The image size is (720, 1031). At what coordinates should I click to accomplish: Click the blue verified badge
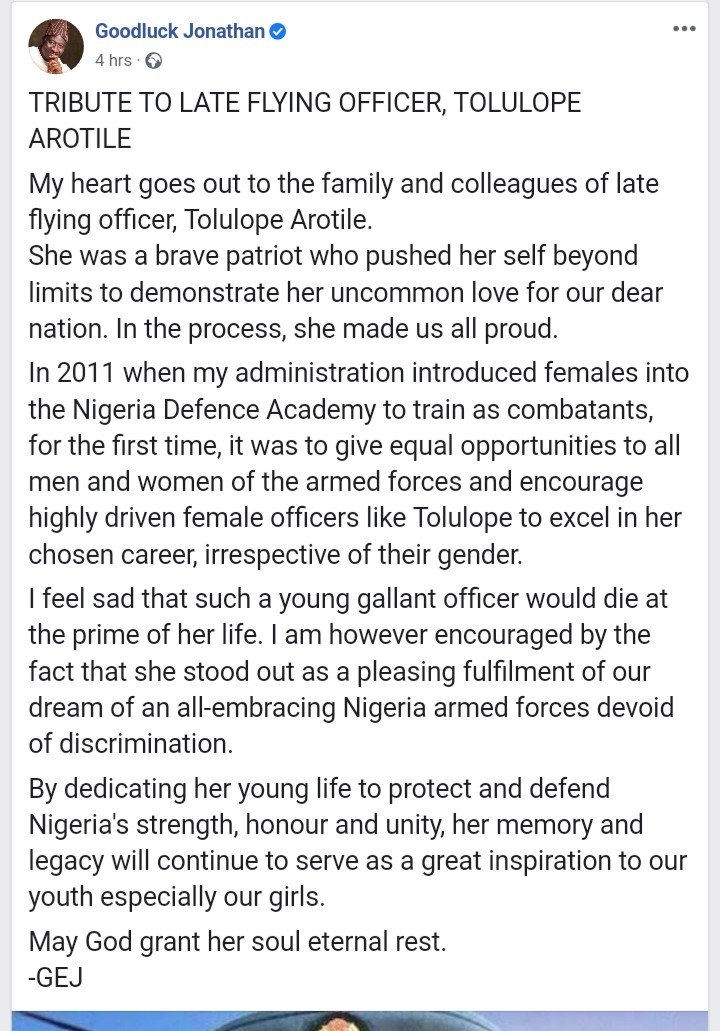278,31
